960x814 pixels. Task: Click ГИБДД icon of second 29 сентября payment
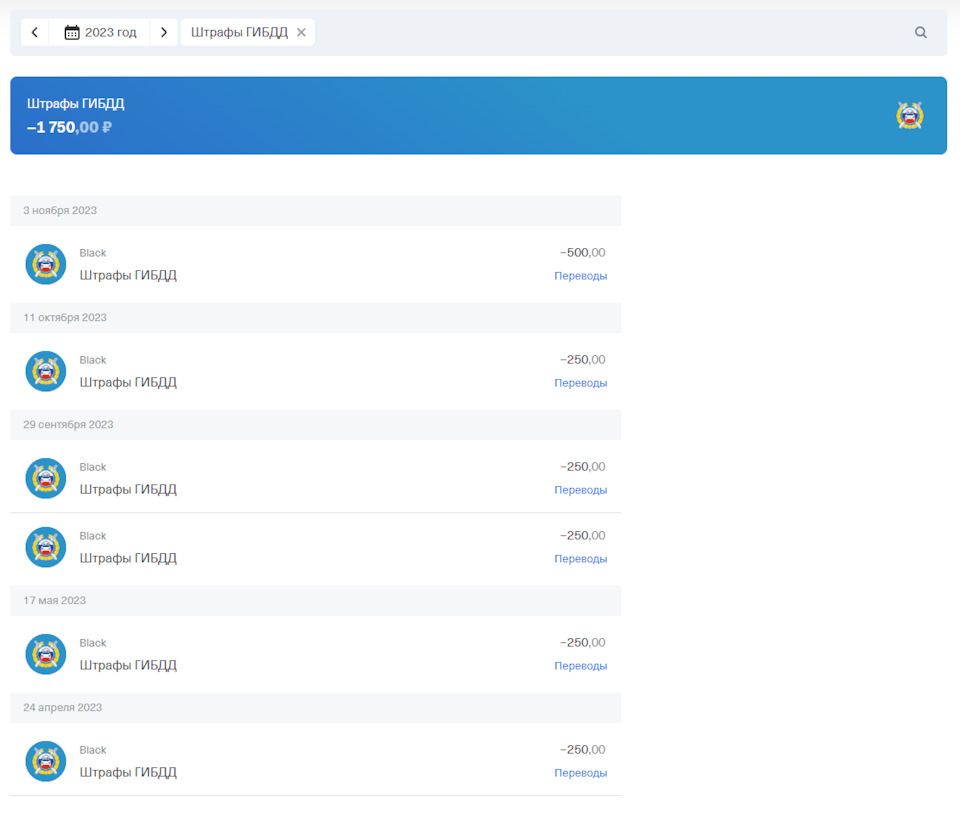click(x=46, y=547)
